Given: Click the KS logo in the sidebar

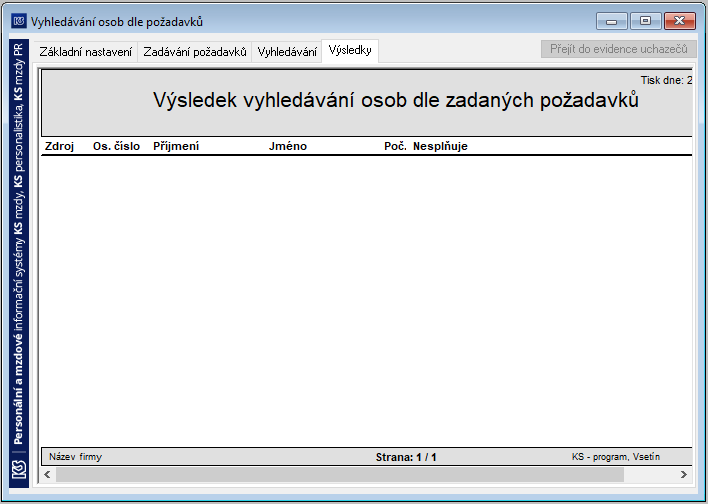Looking at the screenshot, I should pyautogui.click(x=19, y=470).
